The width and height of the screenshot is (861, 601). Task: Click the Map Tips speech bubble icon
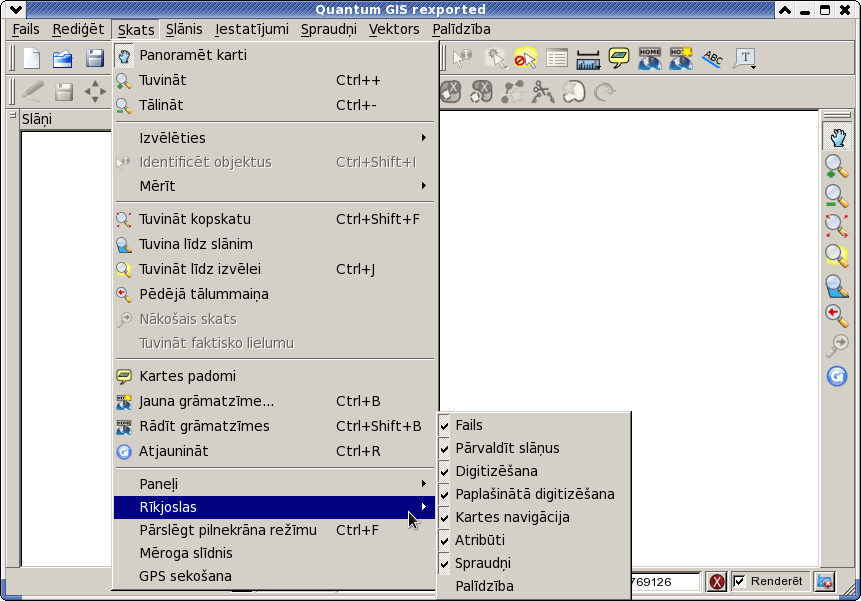(x=619, y=58)
